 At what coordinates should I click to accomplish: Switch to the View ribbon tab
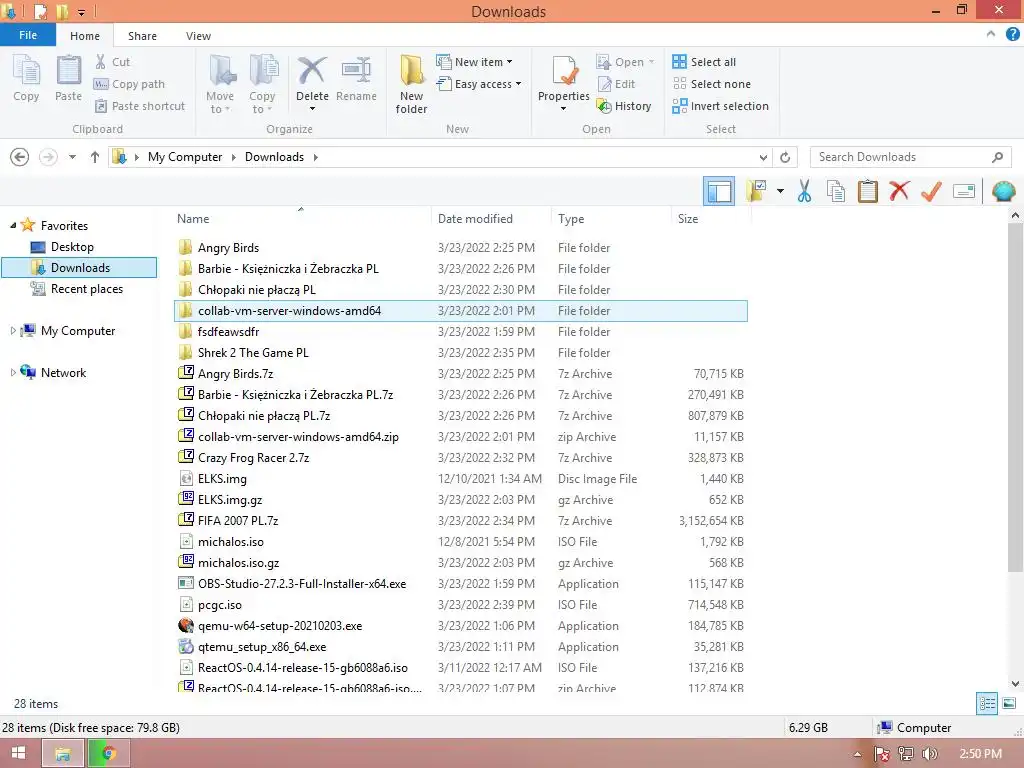[198, 36]
